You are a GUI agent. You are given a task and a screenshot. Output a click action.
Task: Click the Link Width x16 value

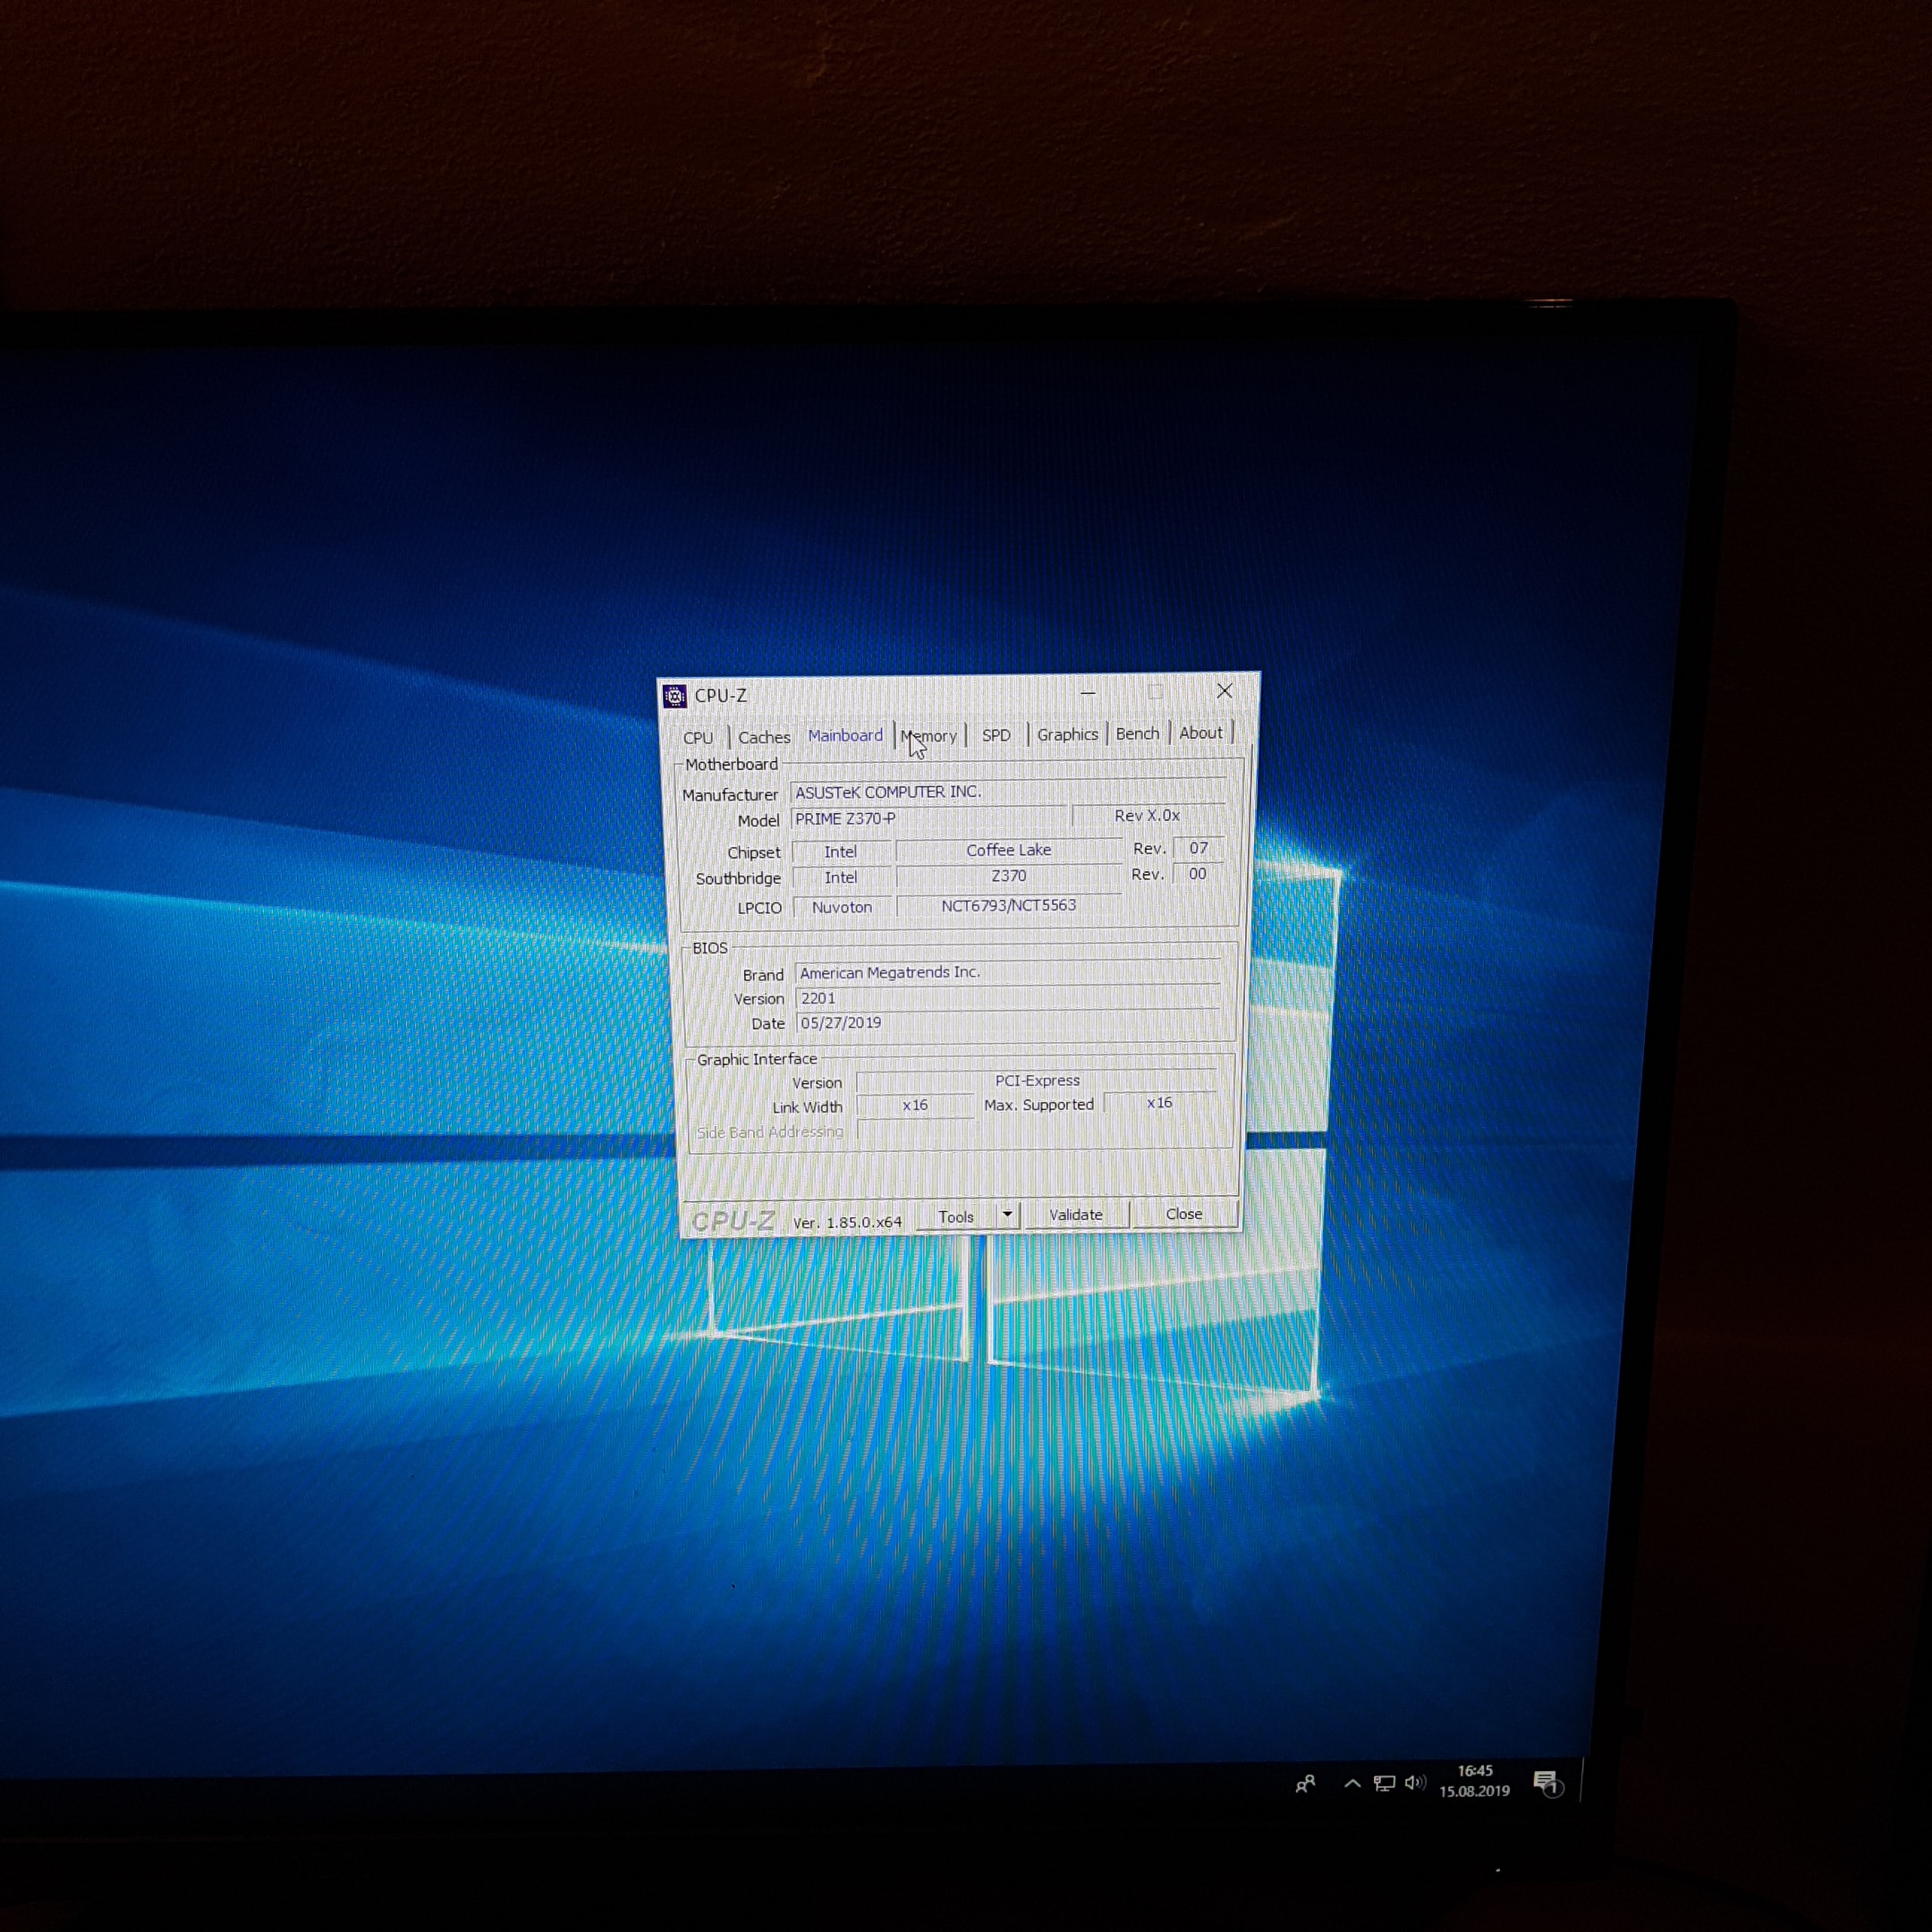(x=915, y=1105)
